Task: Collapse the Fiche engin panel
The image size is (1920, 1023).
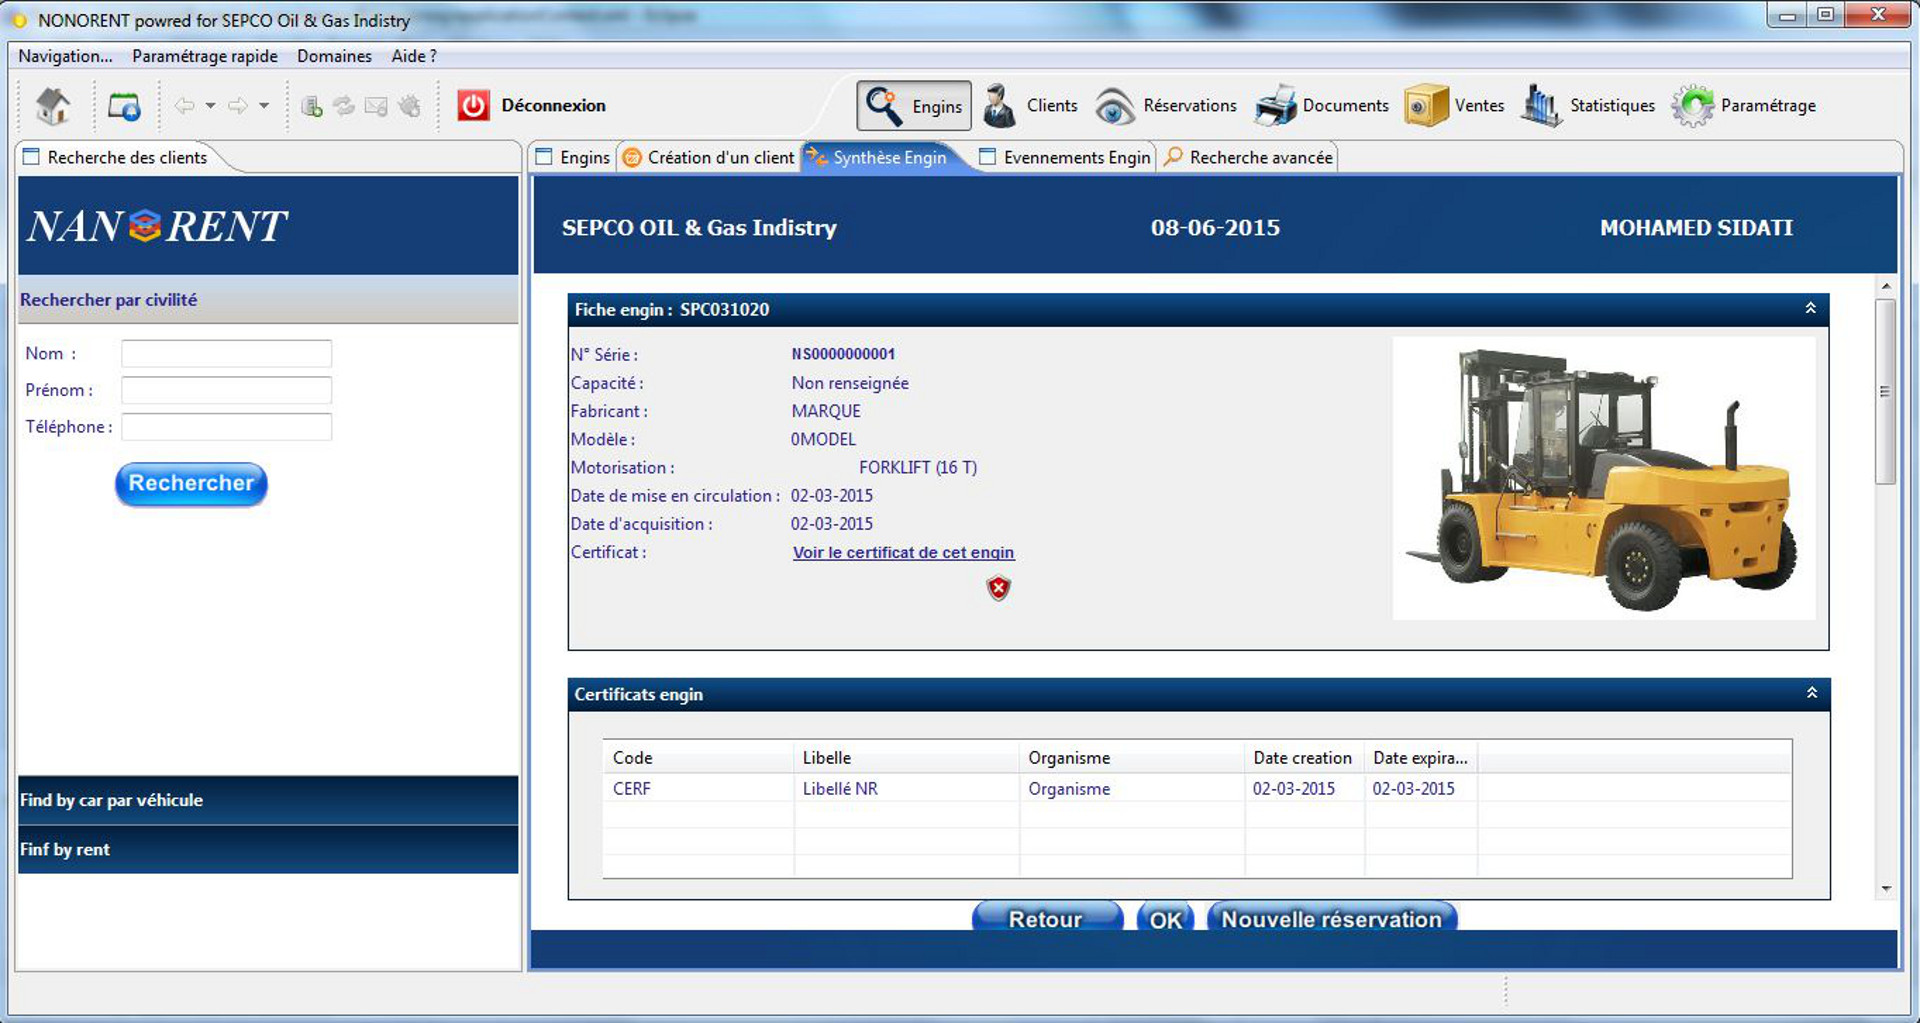Action: click(x=1810, y=309)
